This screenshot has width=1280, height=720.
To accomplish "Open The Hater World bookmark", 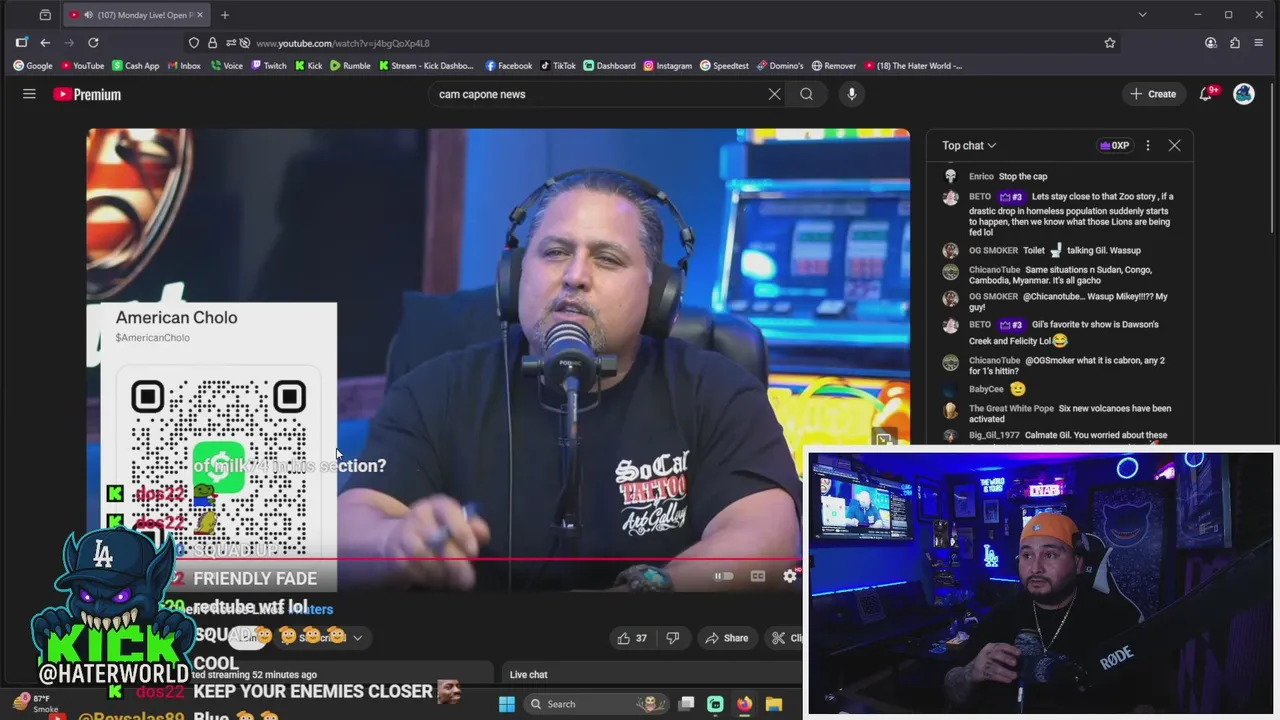I will pyautogui.click(x=913, y=66).
